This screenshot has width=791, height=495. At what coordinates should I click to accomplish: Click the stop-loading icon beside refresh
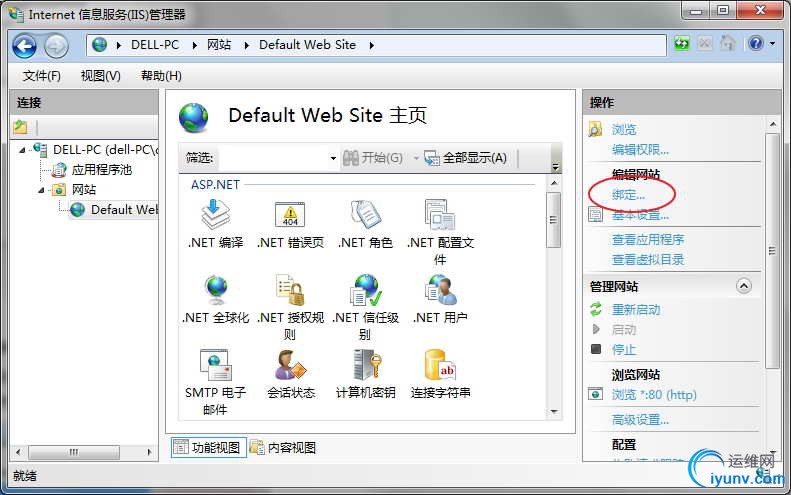[705, 44]
